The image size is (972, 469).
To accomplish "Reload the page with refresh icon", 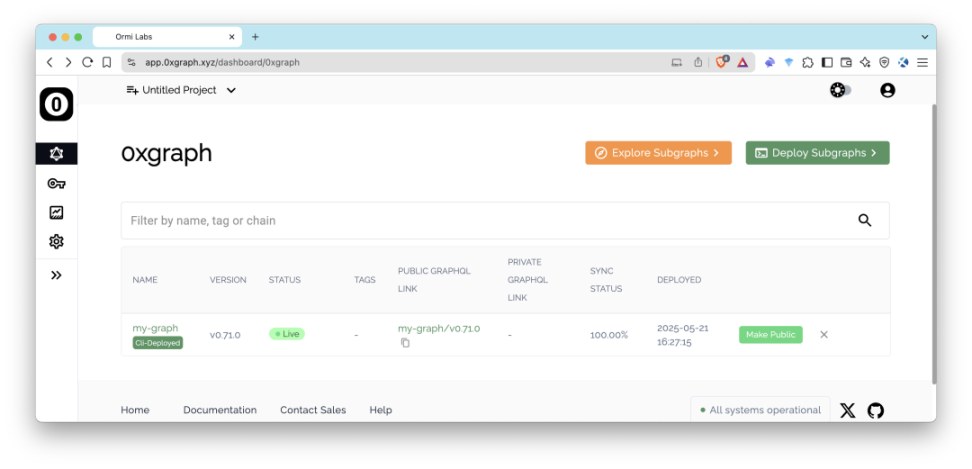I will point(87,62).
